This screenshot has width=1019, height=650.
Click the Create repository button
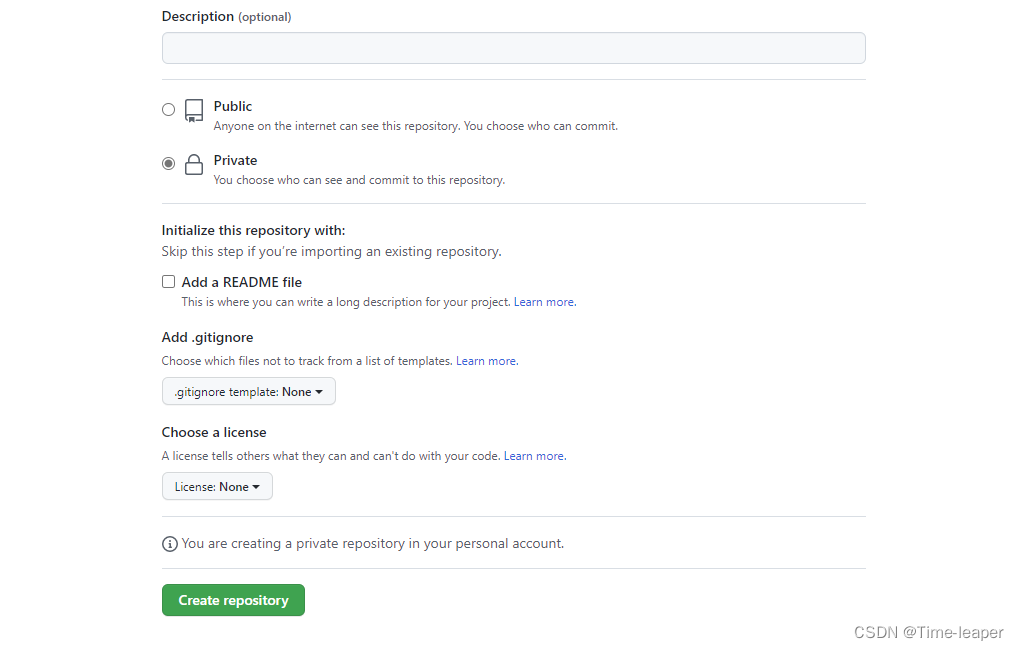(233, 600)
